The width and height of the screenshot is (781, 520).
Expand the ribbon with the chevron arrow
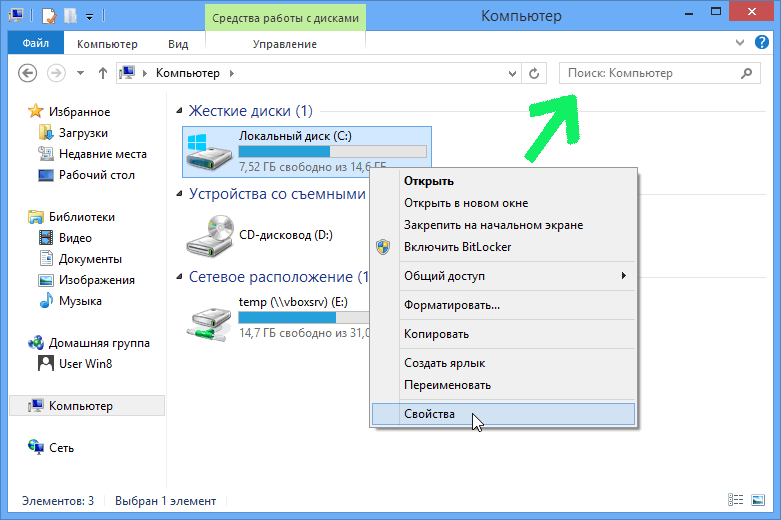pyautogui.click(x=740, y=43)
